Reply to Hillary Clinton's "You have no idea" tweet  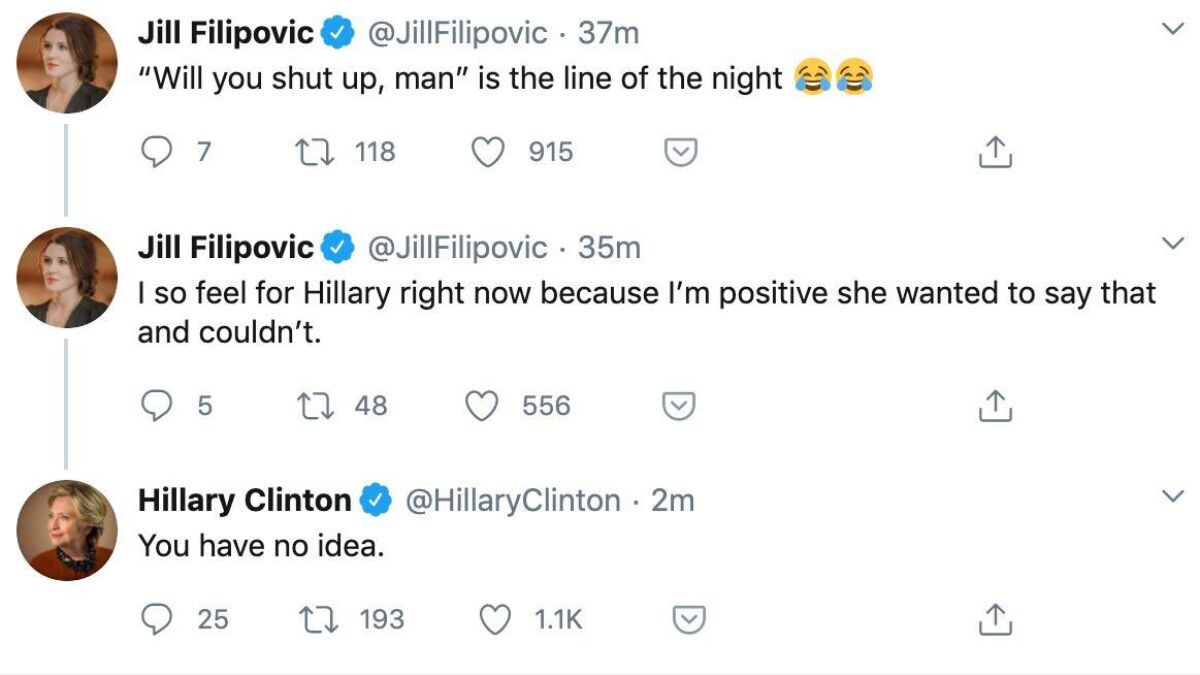(x=155, y=620)
